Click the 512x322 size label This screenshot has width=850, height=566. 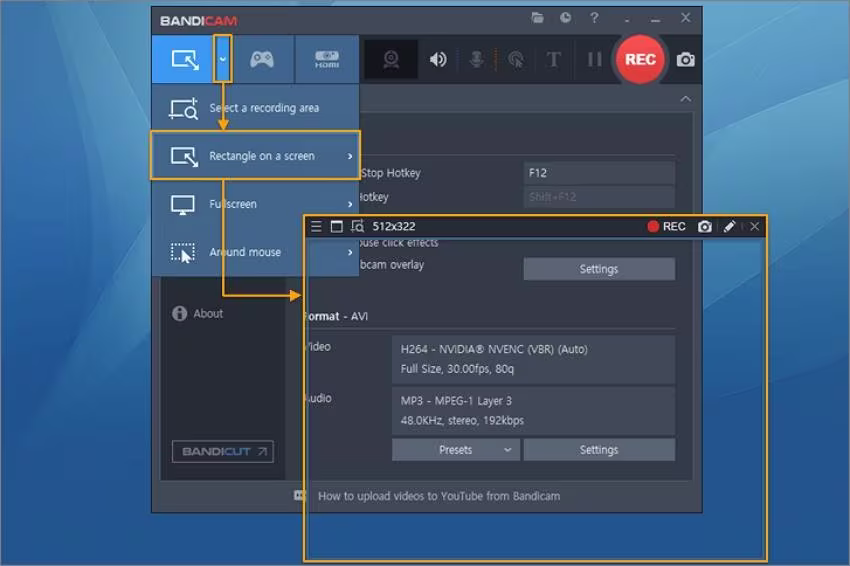tap(394, 227)
